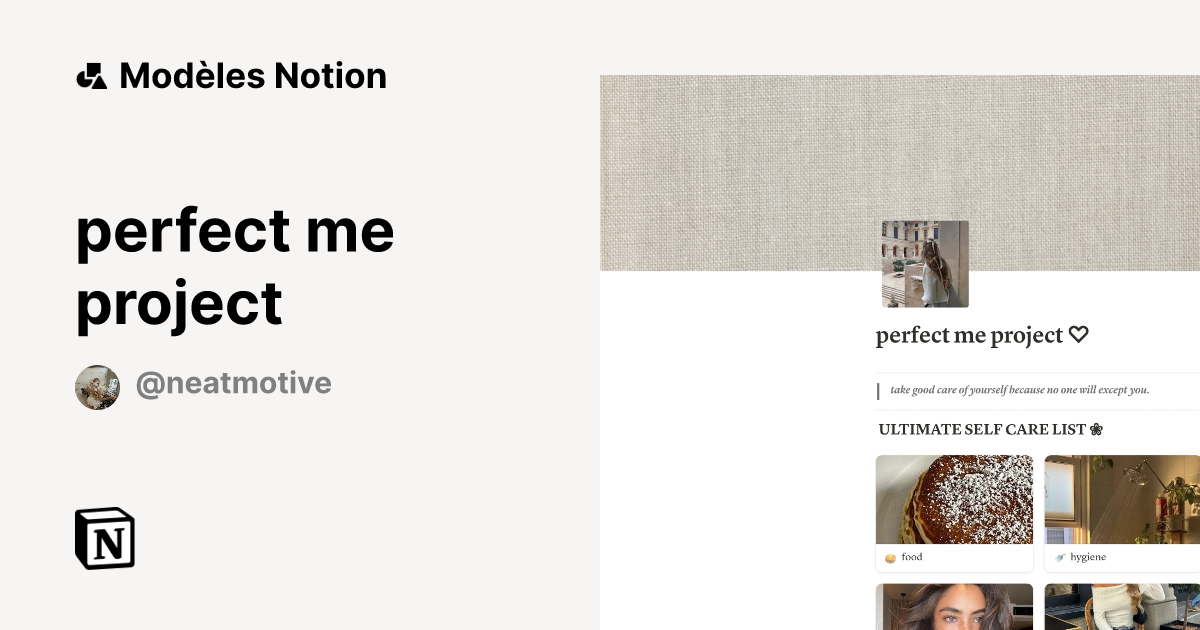The width and height of the screenshot is (1200, 630).
Task: Click the heart symbol beside the page title
Action: pos(1078,334)
